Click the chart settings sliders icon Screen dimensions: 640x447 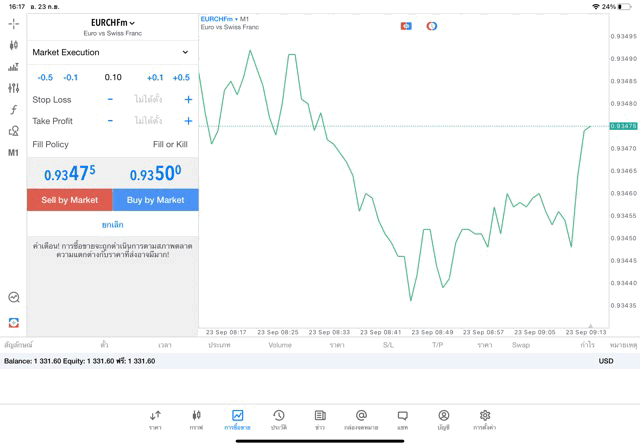click(13, 88)
